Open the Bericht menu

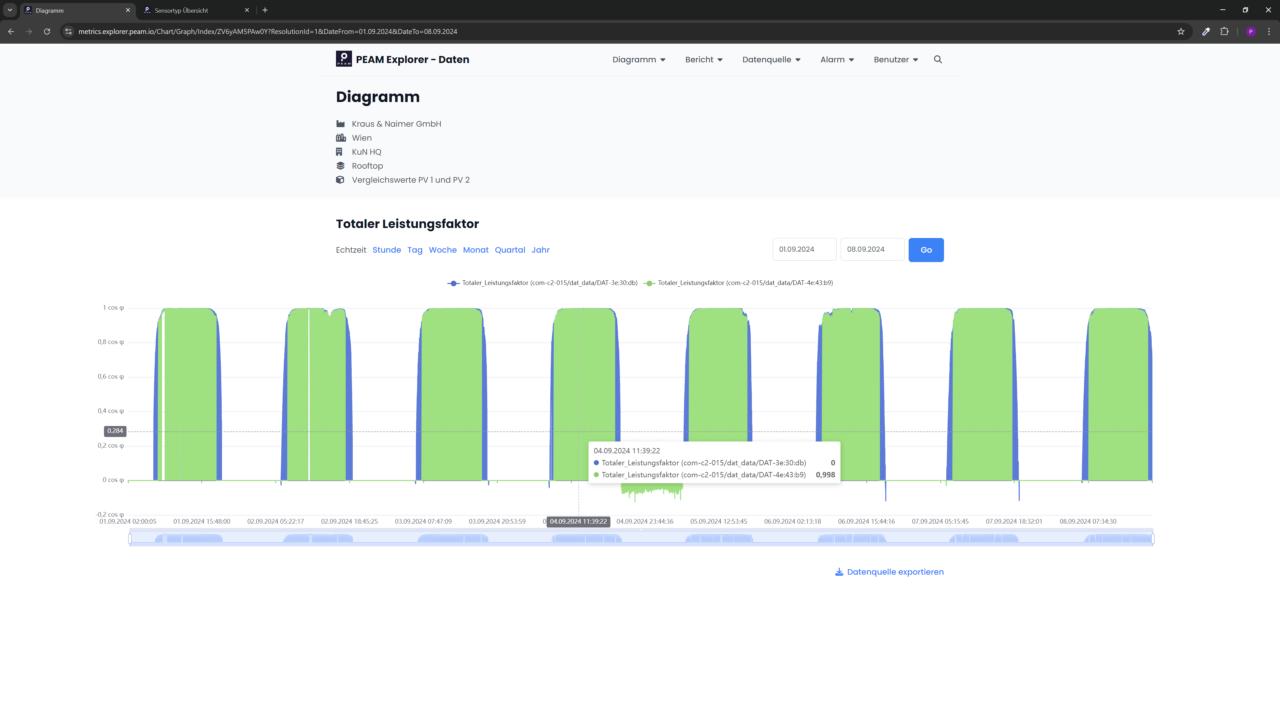click(x=704, y=60)
